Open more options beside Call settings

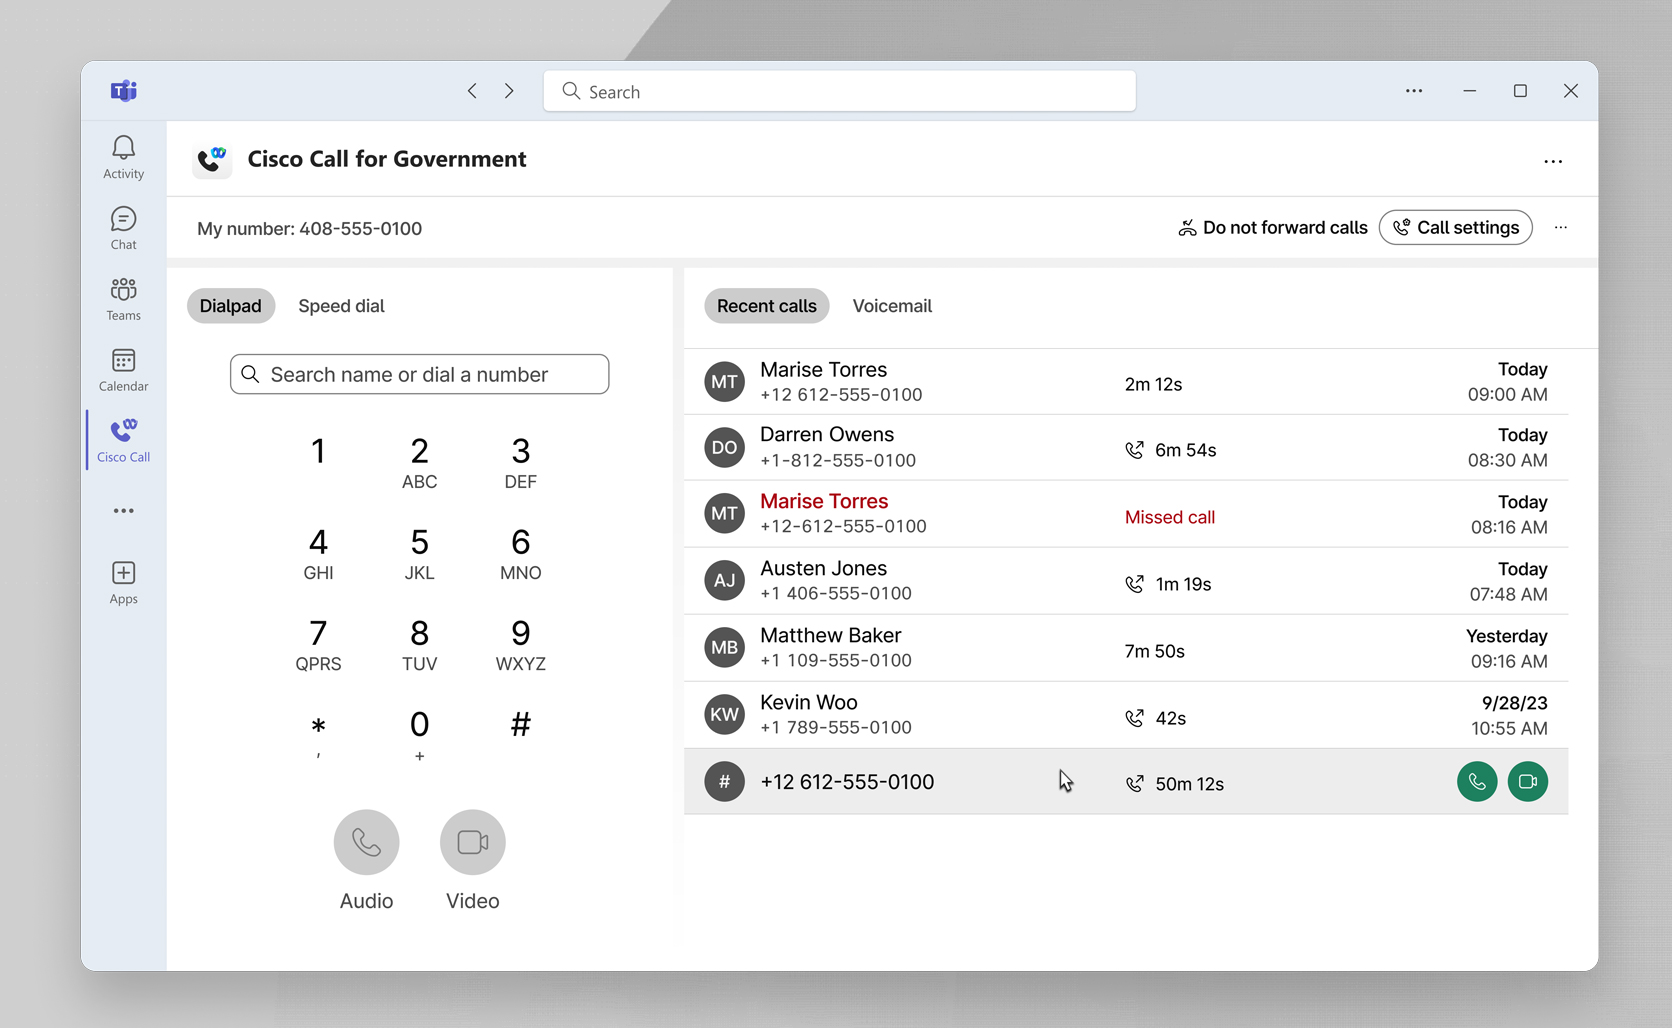[1560, 228]
